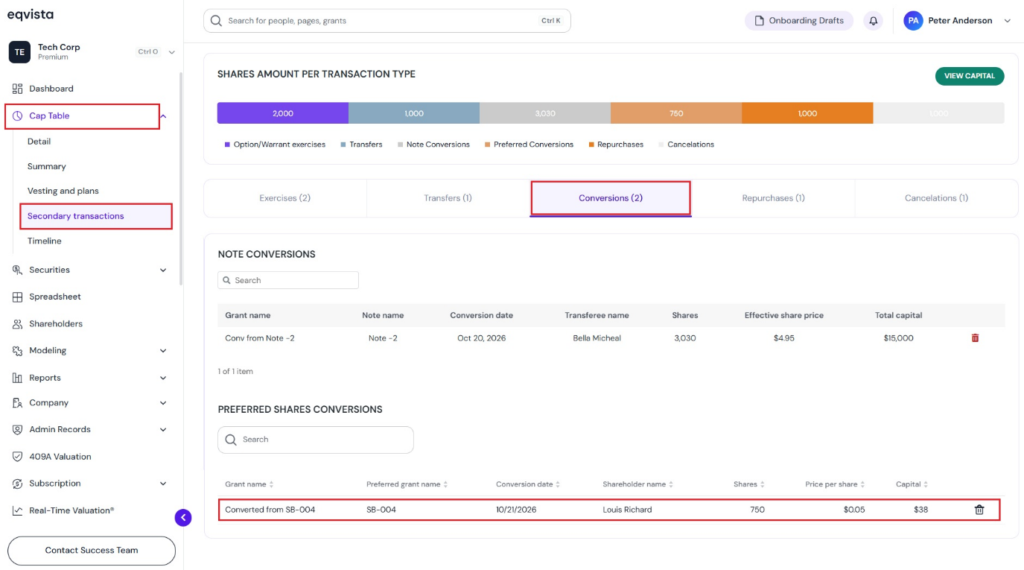Click the TE company avatar

click(20, 52)
